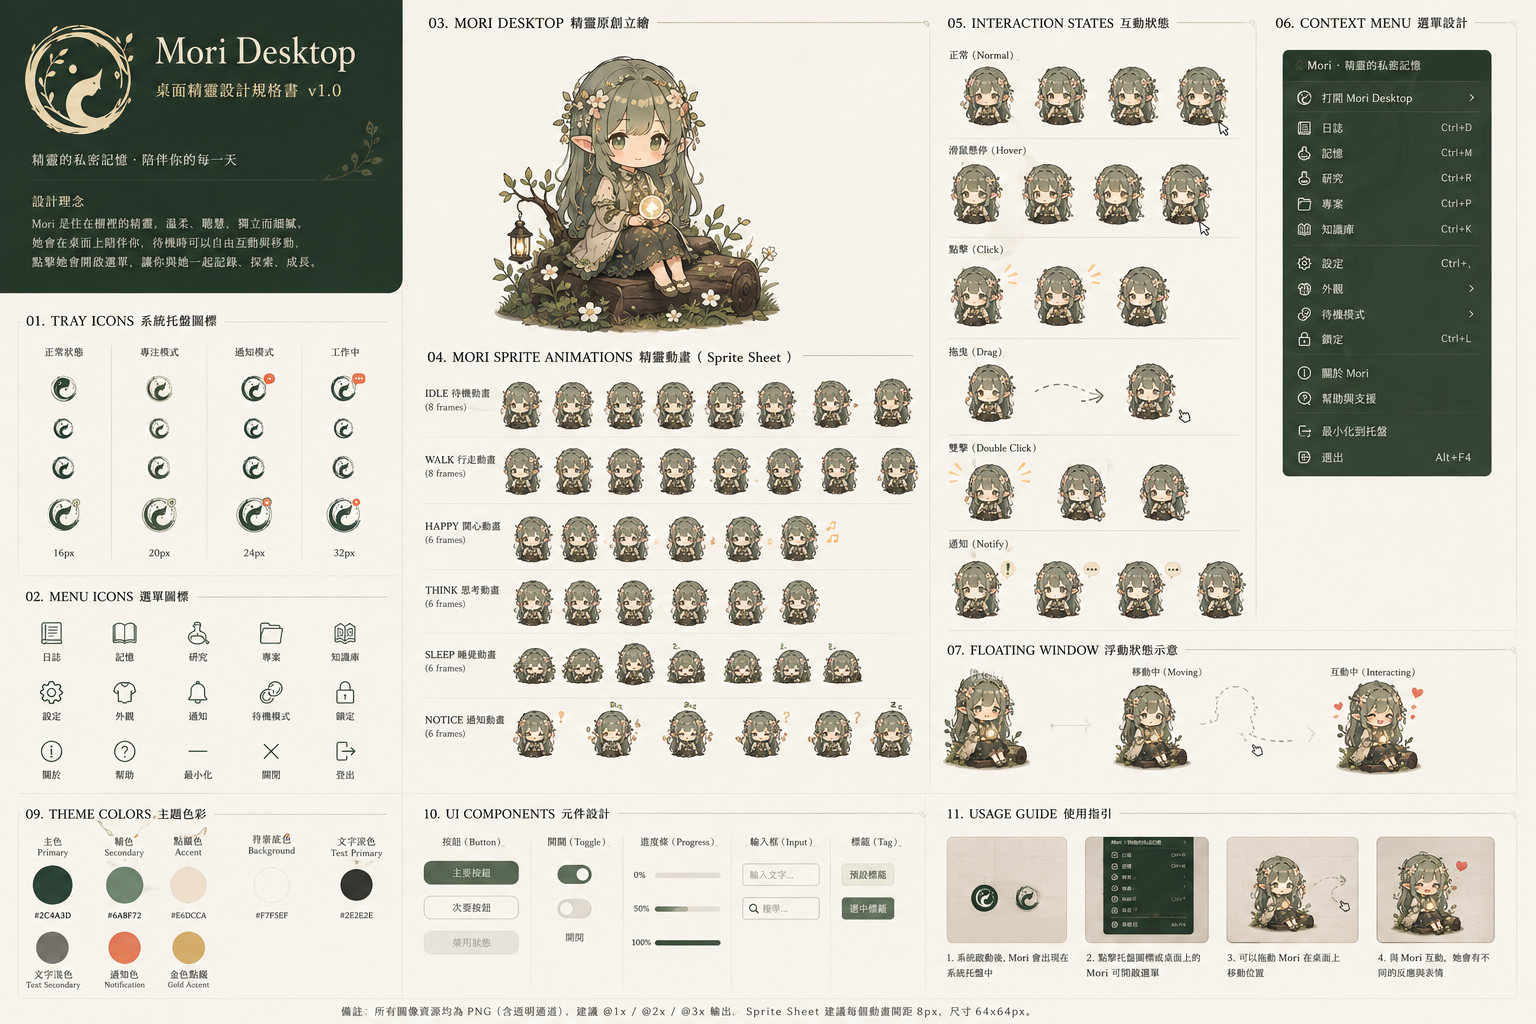Click the top tray icon under 通知模式
The image size is (1536, 1024).
click(255, 388)
